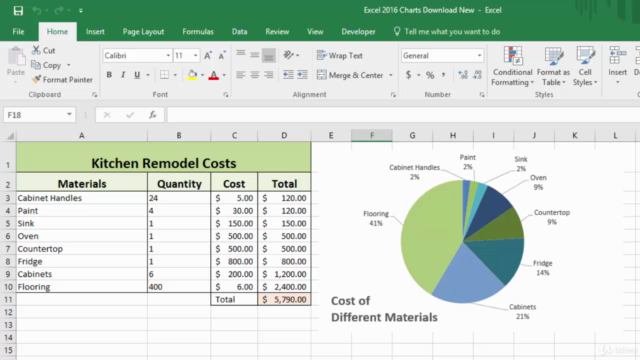Open font size dropdown

(x=196, y=56)
